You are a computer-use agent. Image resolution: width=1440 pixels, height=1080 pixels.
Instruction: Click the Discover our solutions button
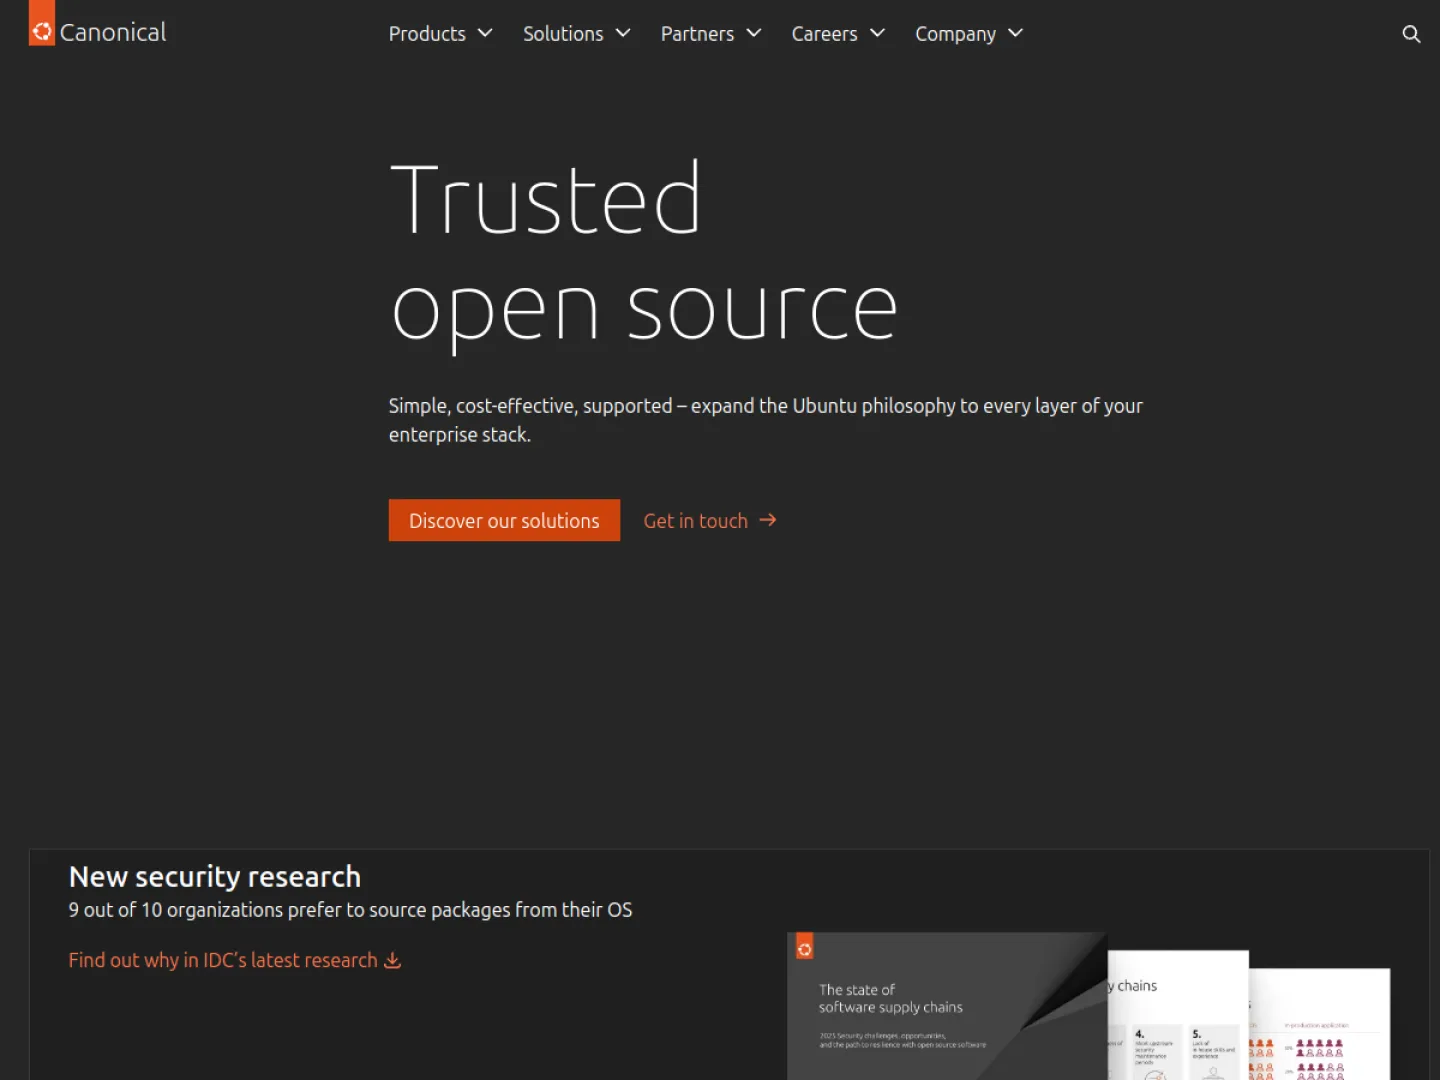(x=504, y=520)
